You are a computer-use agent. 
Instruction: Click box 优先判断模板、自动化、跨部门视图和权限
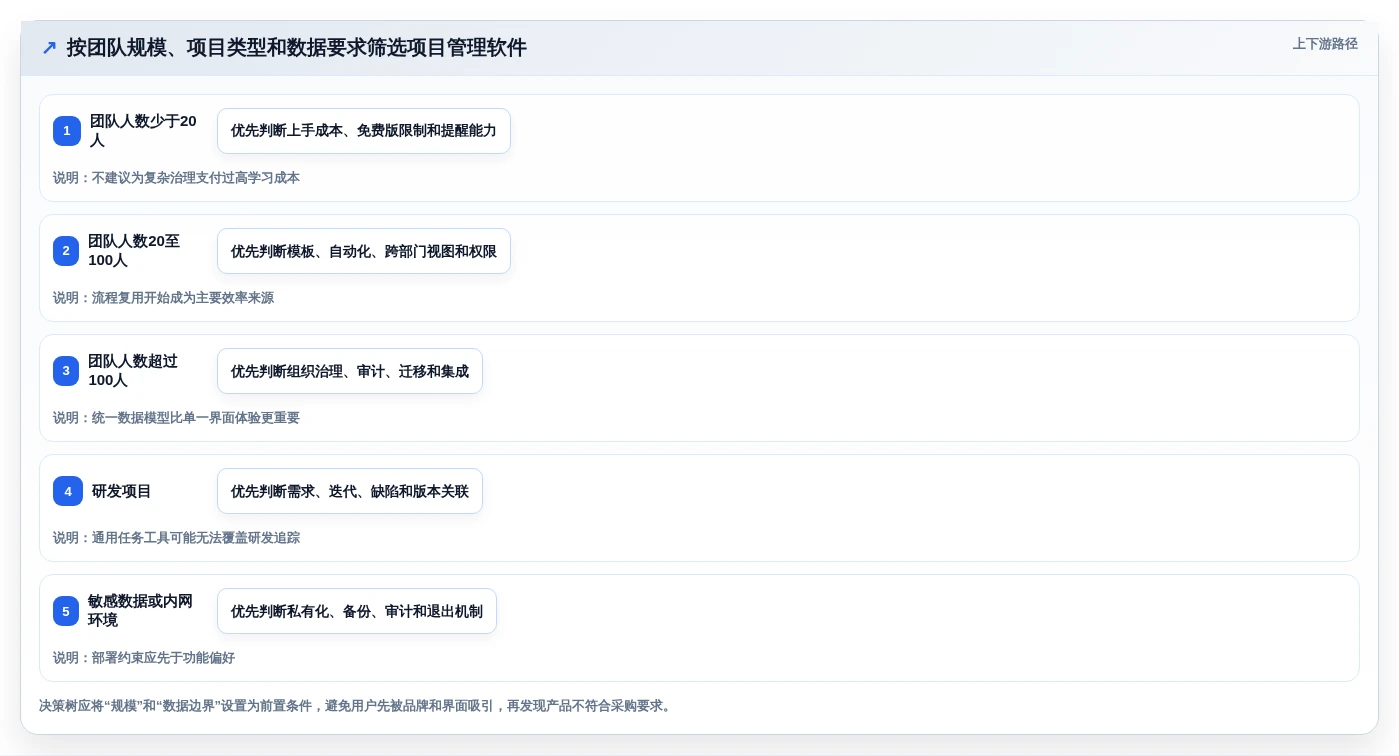[364, 251]
